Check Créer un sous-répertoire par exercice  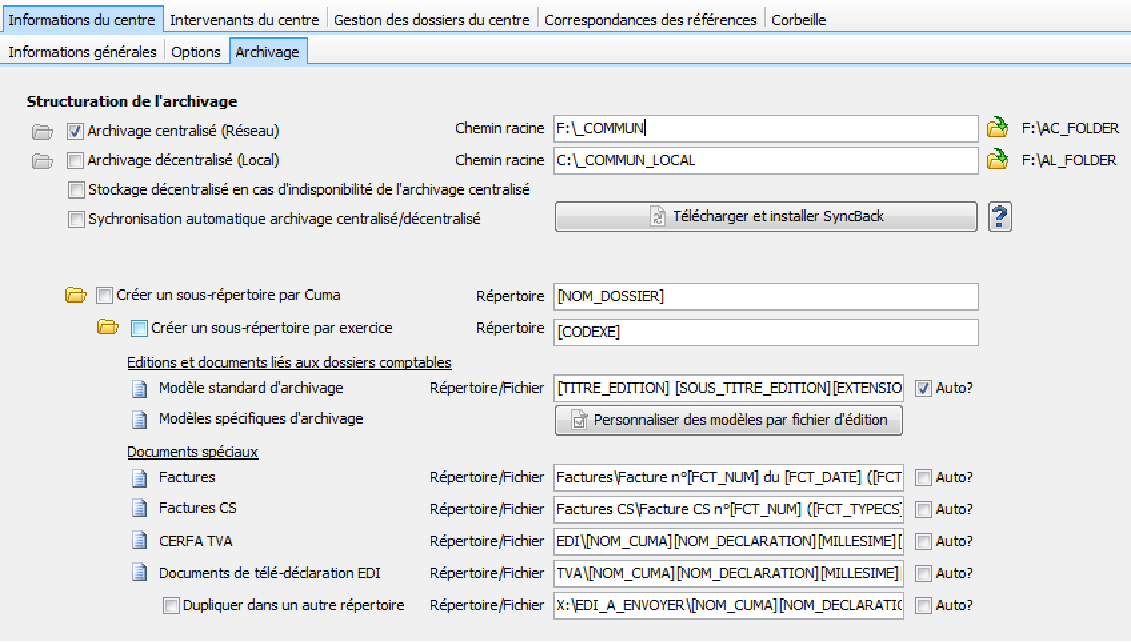(x=139, y=328)
